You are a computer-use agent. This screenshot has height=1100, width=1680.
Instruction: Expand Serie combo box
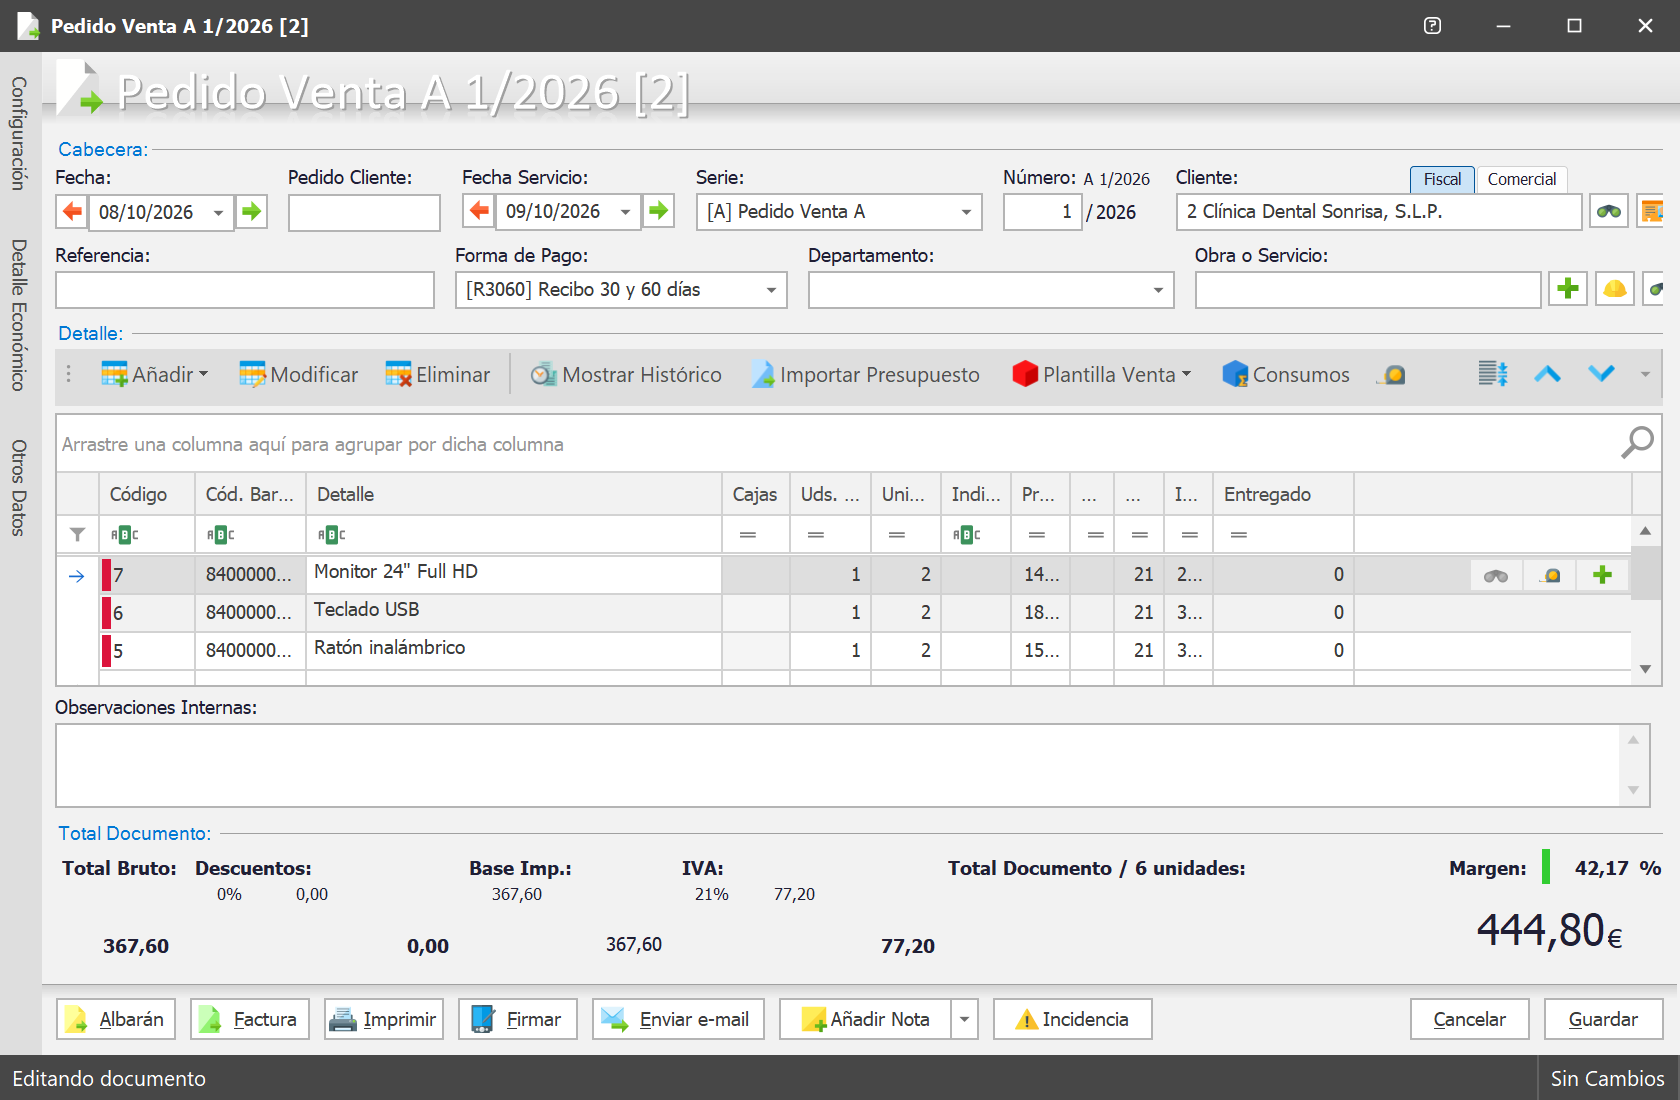click(966, 212)
